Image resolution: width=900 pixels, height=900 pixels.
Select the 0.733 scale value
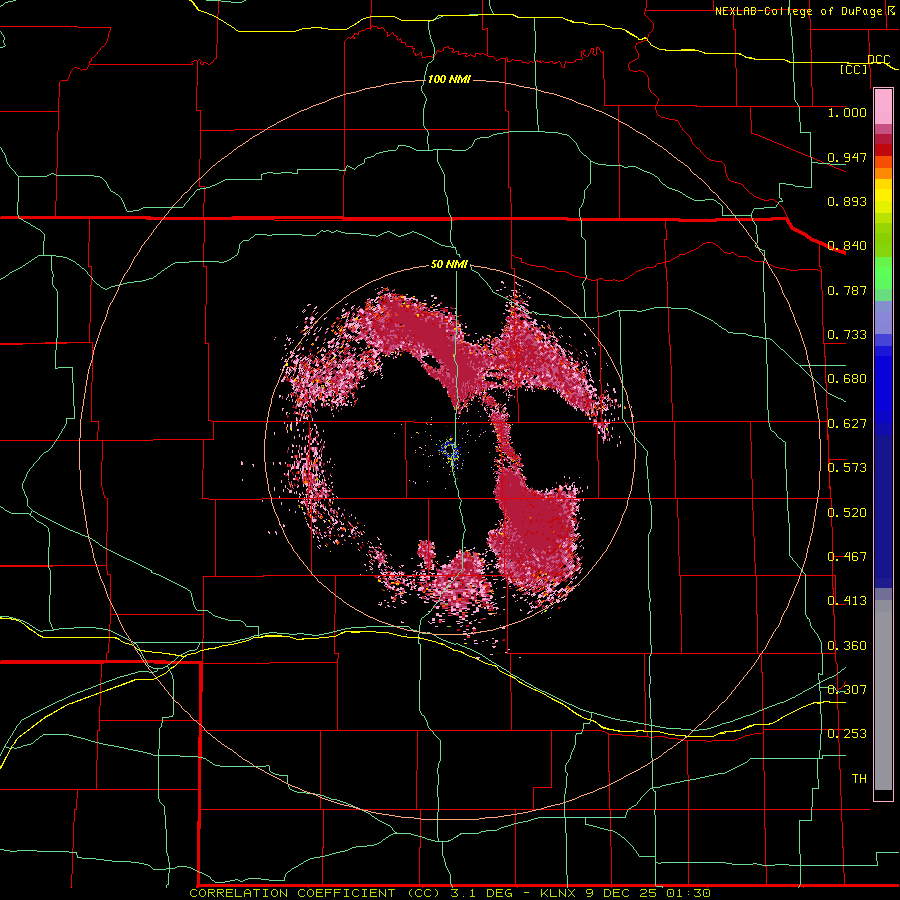[847, 335]
